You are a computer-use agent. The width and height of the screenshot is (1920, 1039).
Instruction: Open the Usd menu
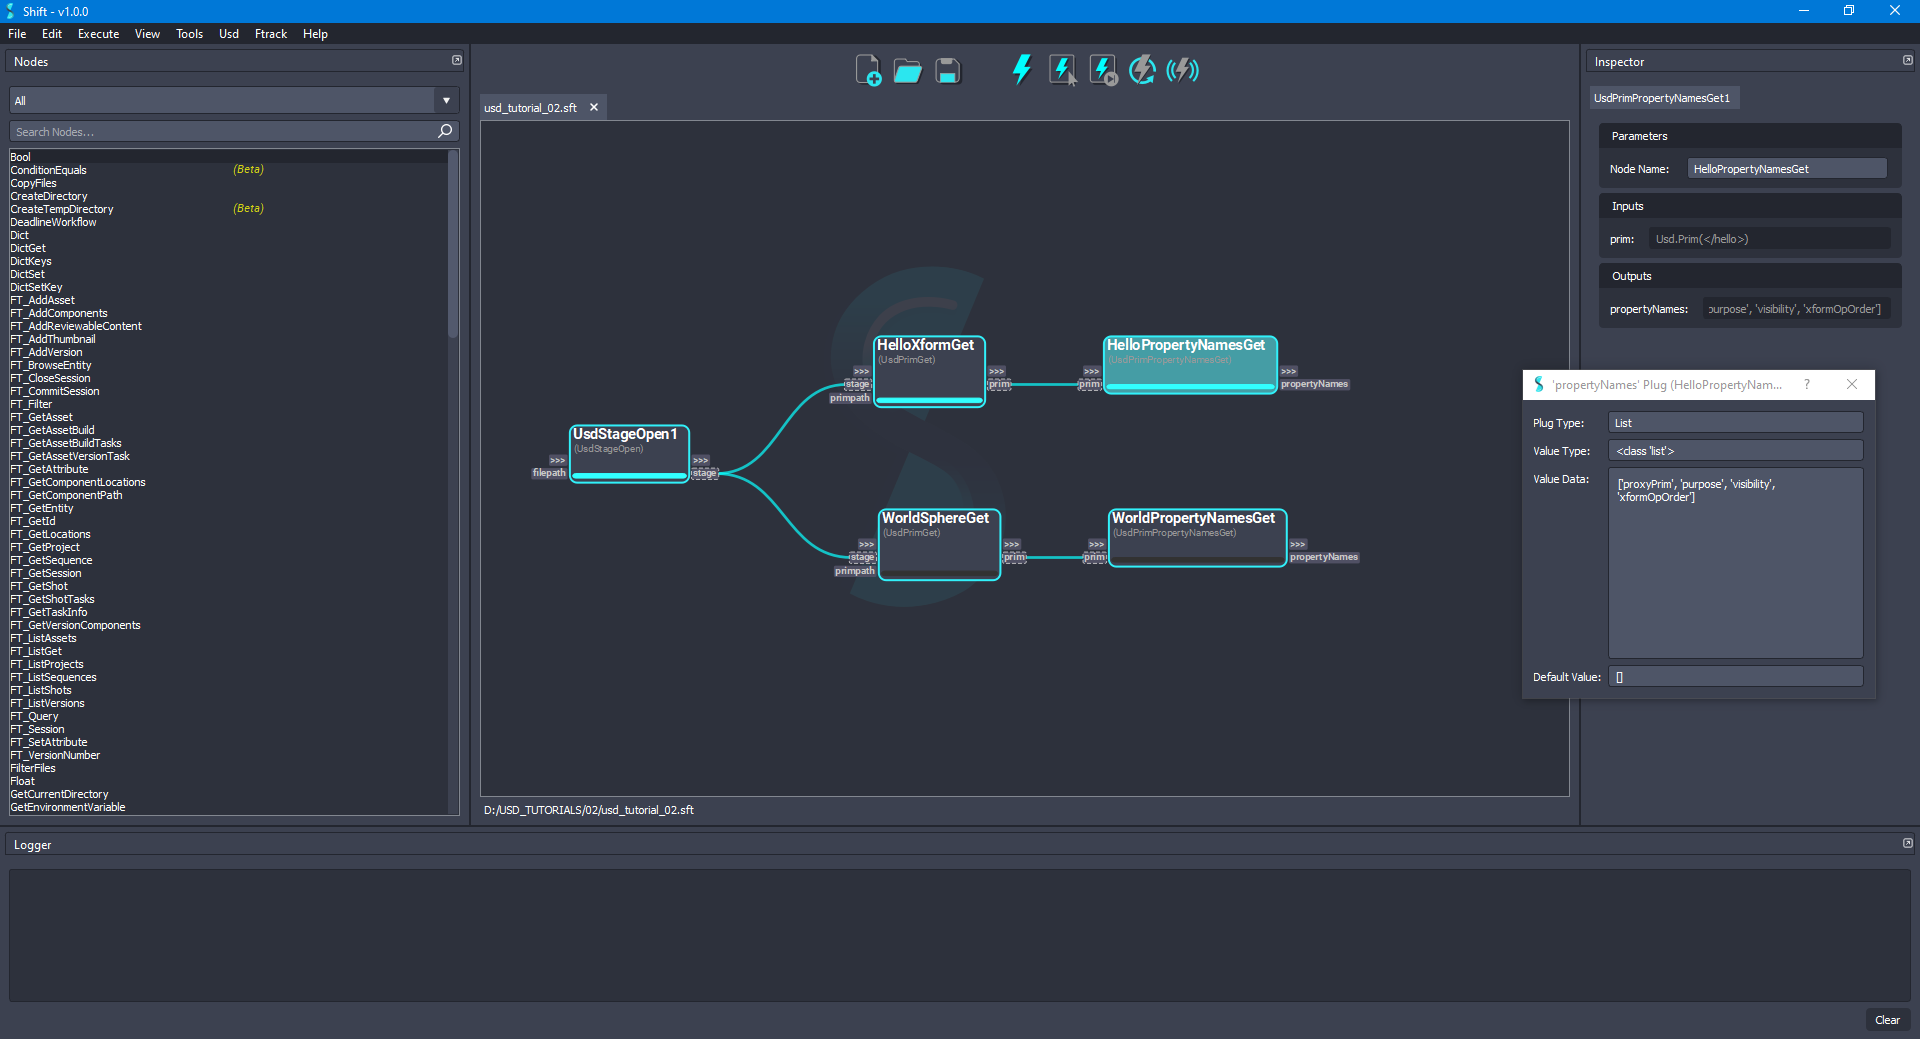click(228, 33)
